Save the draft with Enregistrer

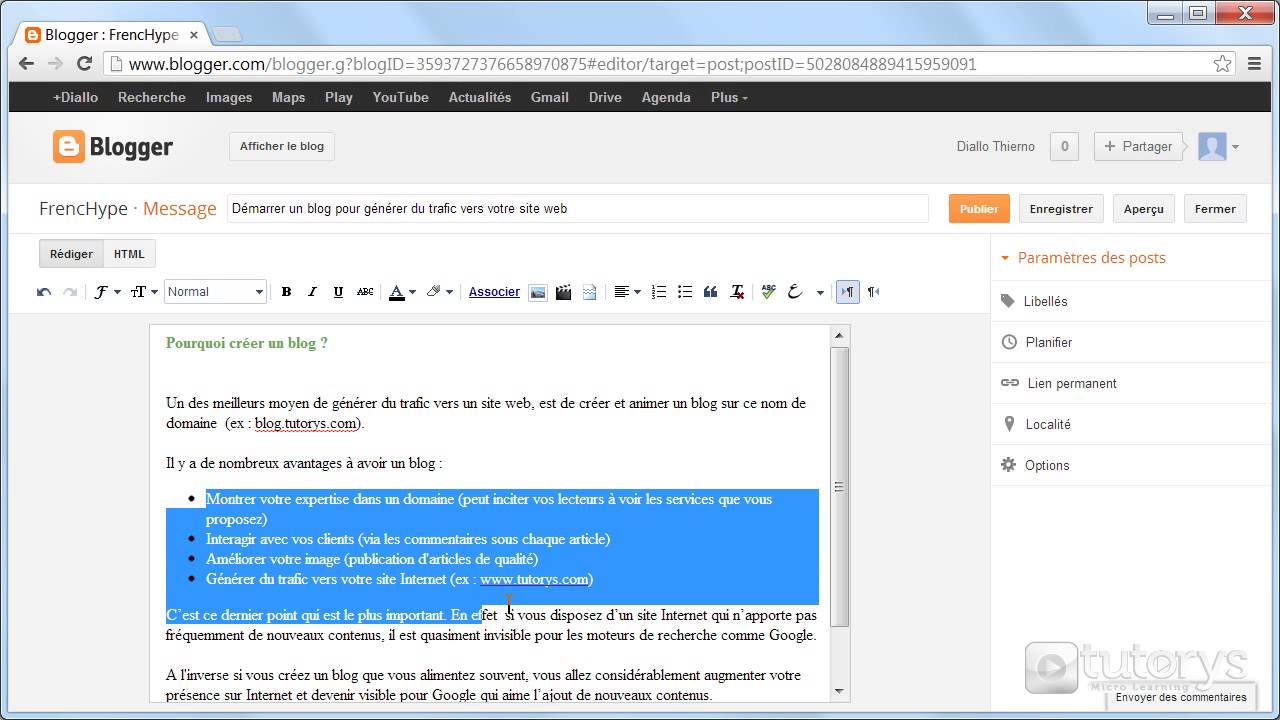[1061, 209]
